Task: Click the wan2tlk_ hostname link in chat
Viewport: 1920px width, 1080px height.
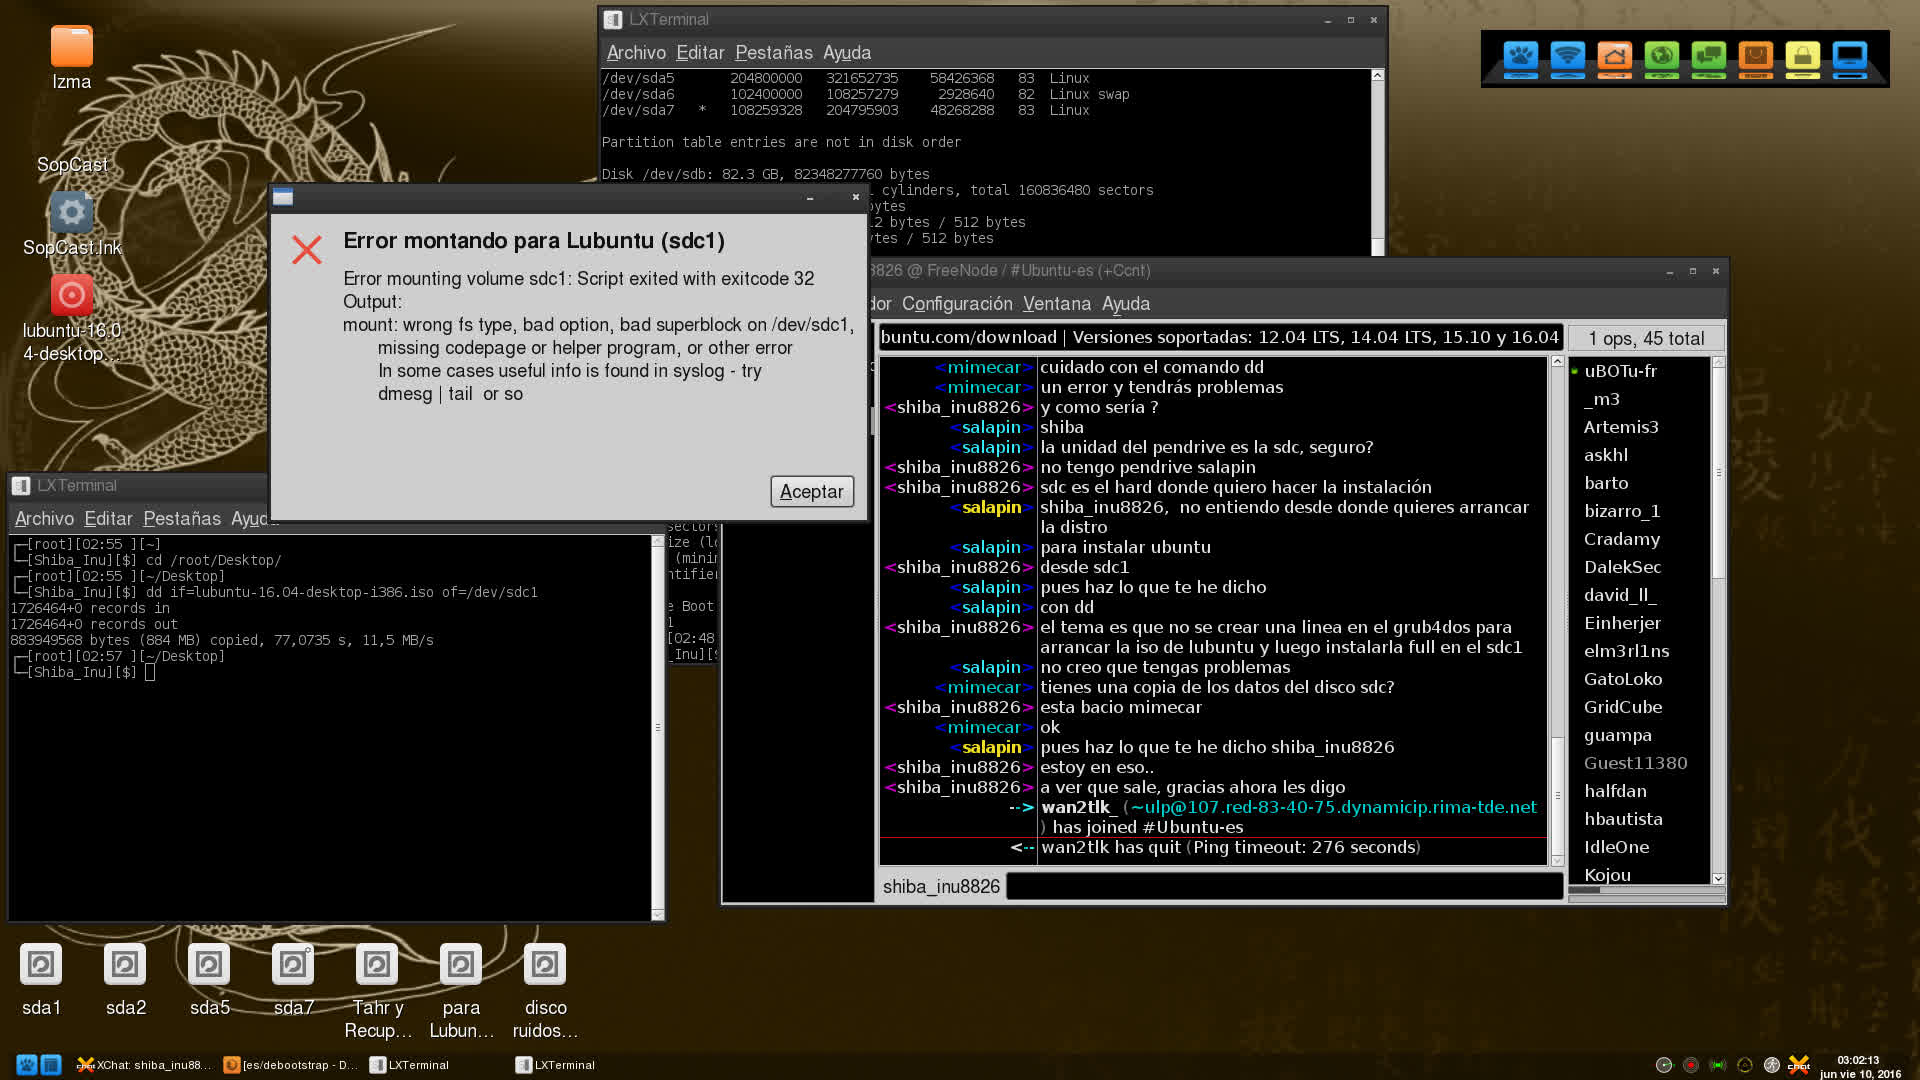Action: 1333,807
